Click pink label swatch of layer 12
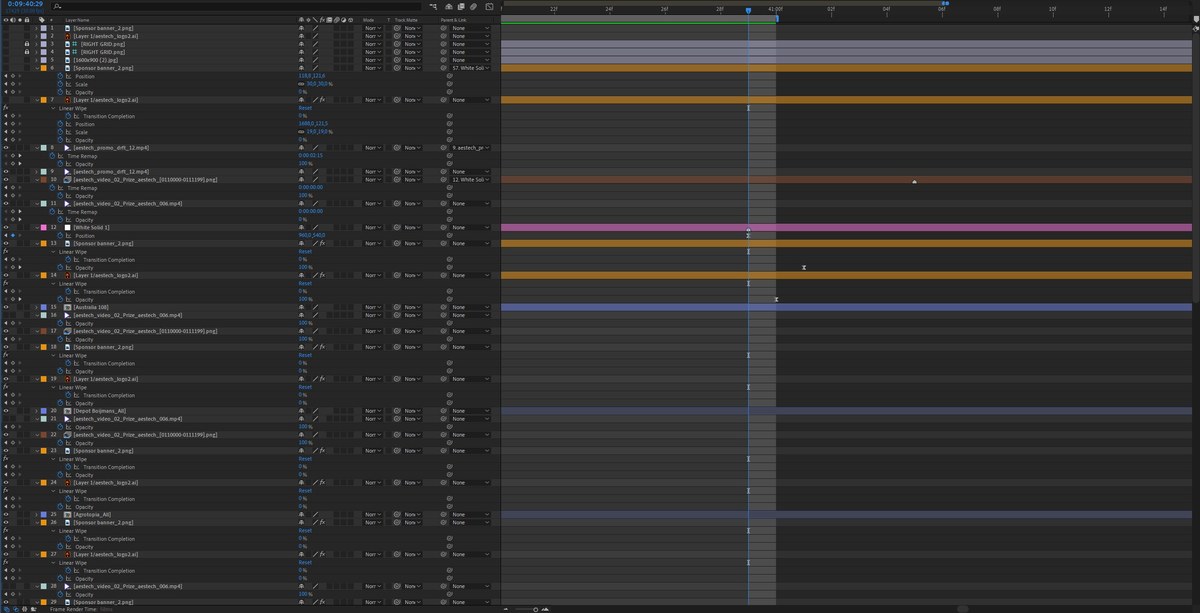This screenshot has height=613, width=1200. [43, 228]
